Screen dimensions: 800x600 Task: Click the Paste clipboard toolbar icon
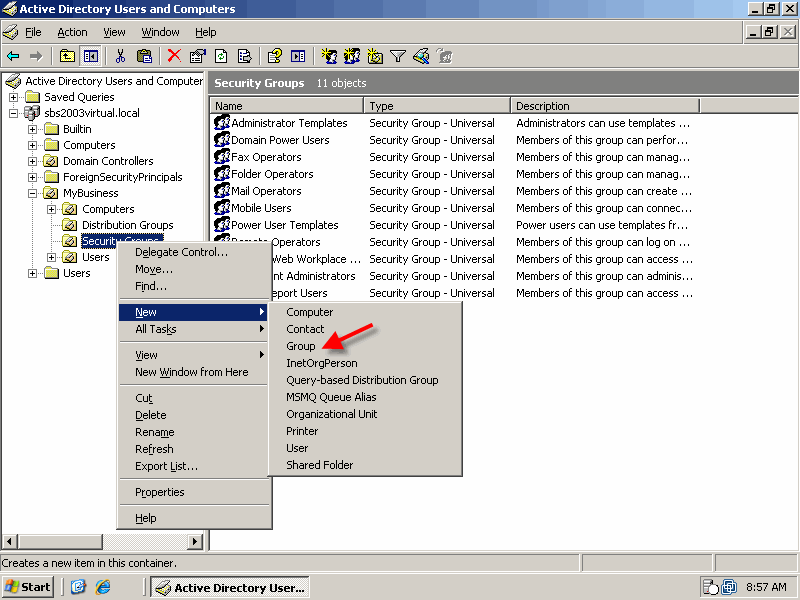click(x=144, y=56)
